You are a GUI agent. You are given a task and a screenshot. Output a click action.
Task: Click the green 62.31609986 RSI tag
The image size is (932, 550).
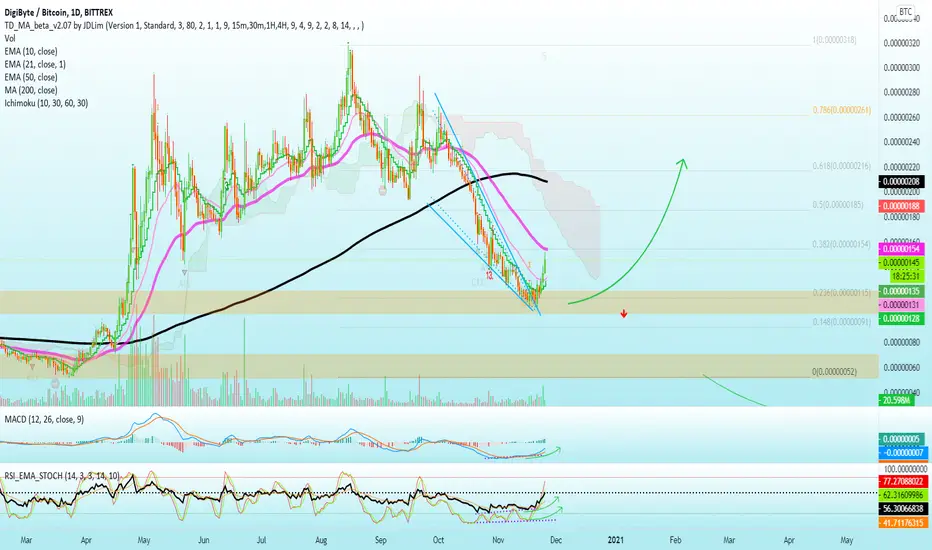(x=902, y=495)
